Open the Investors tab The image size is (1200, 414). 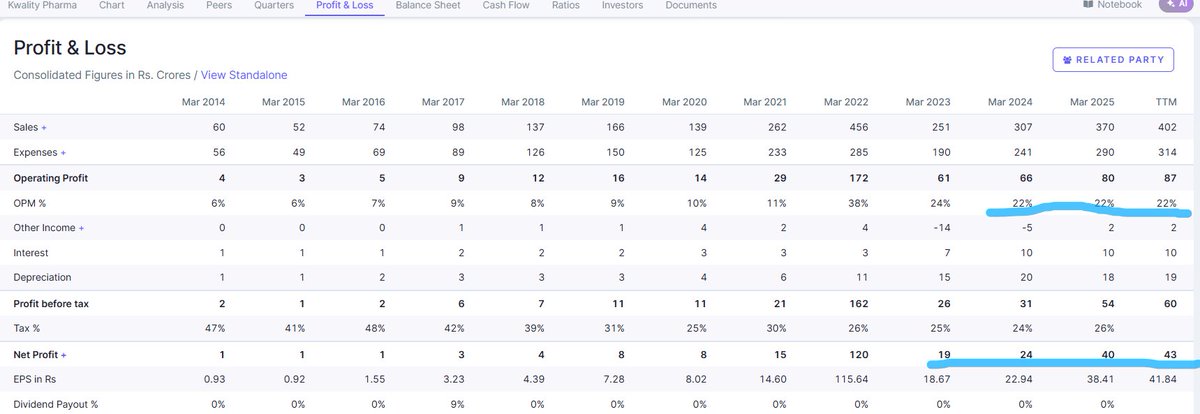point(622,5)
